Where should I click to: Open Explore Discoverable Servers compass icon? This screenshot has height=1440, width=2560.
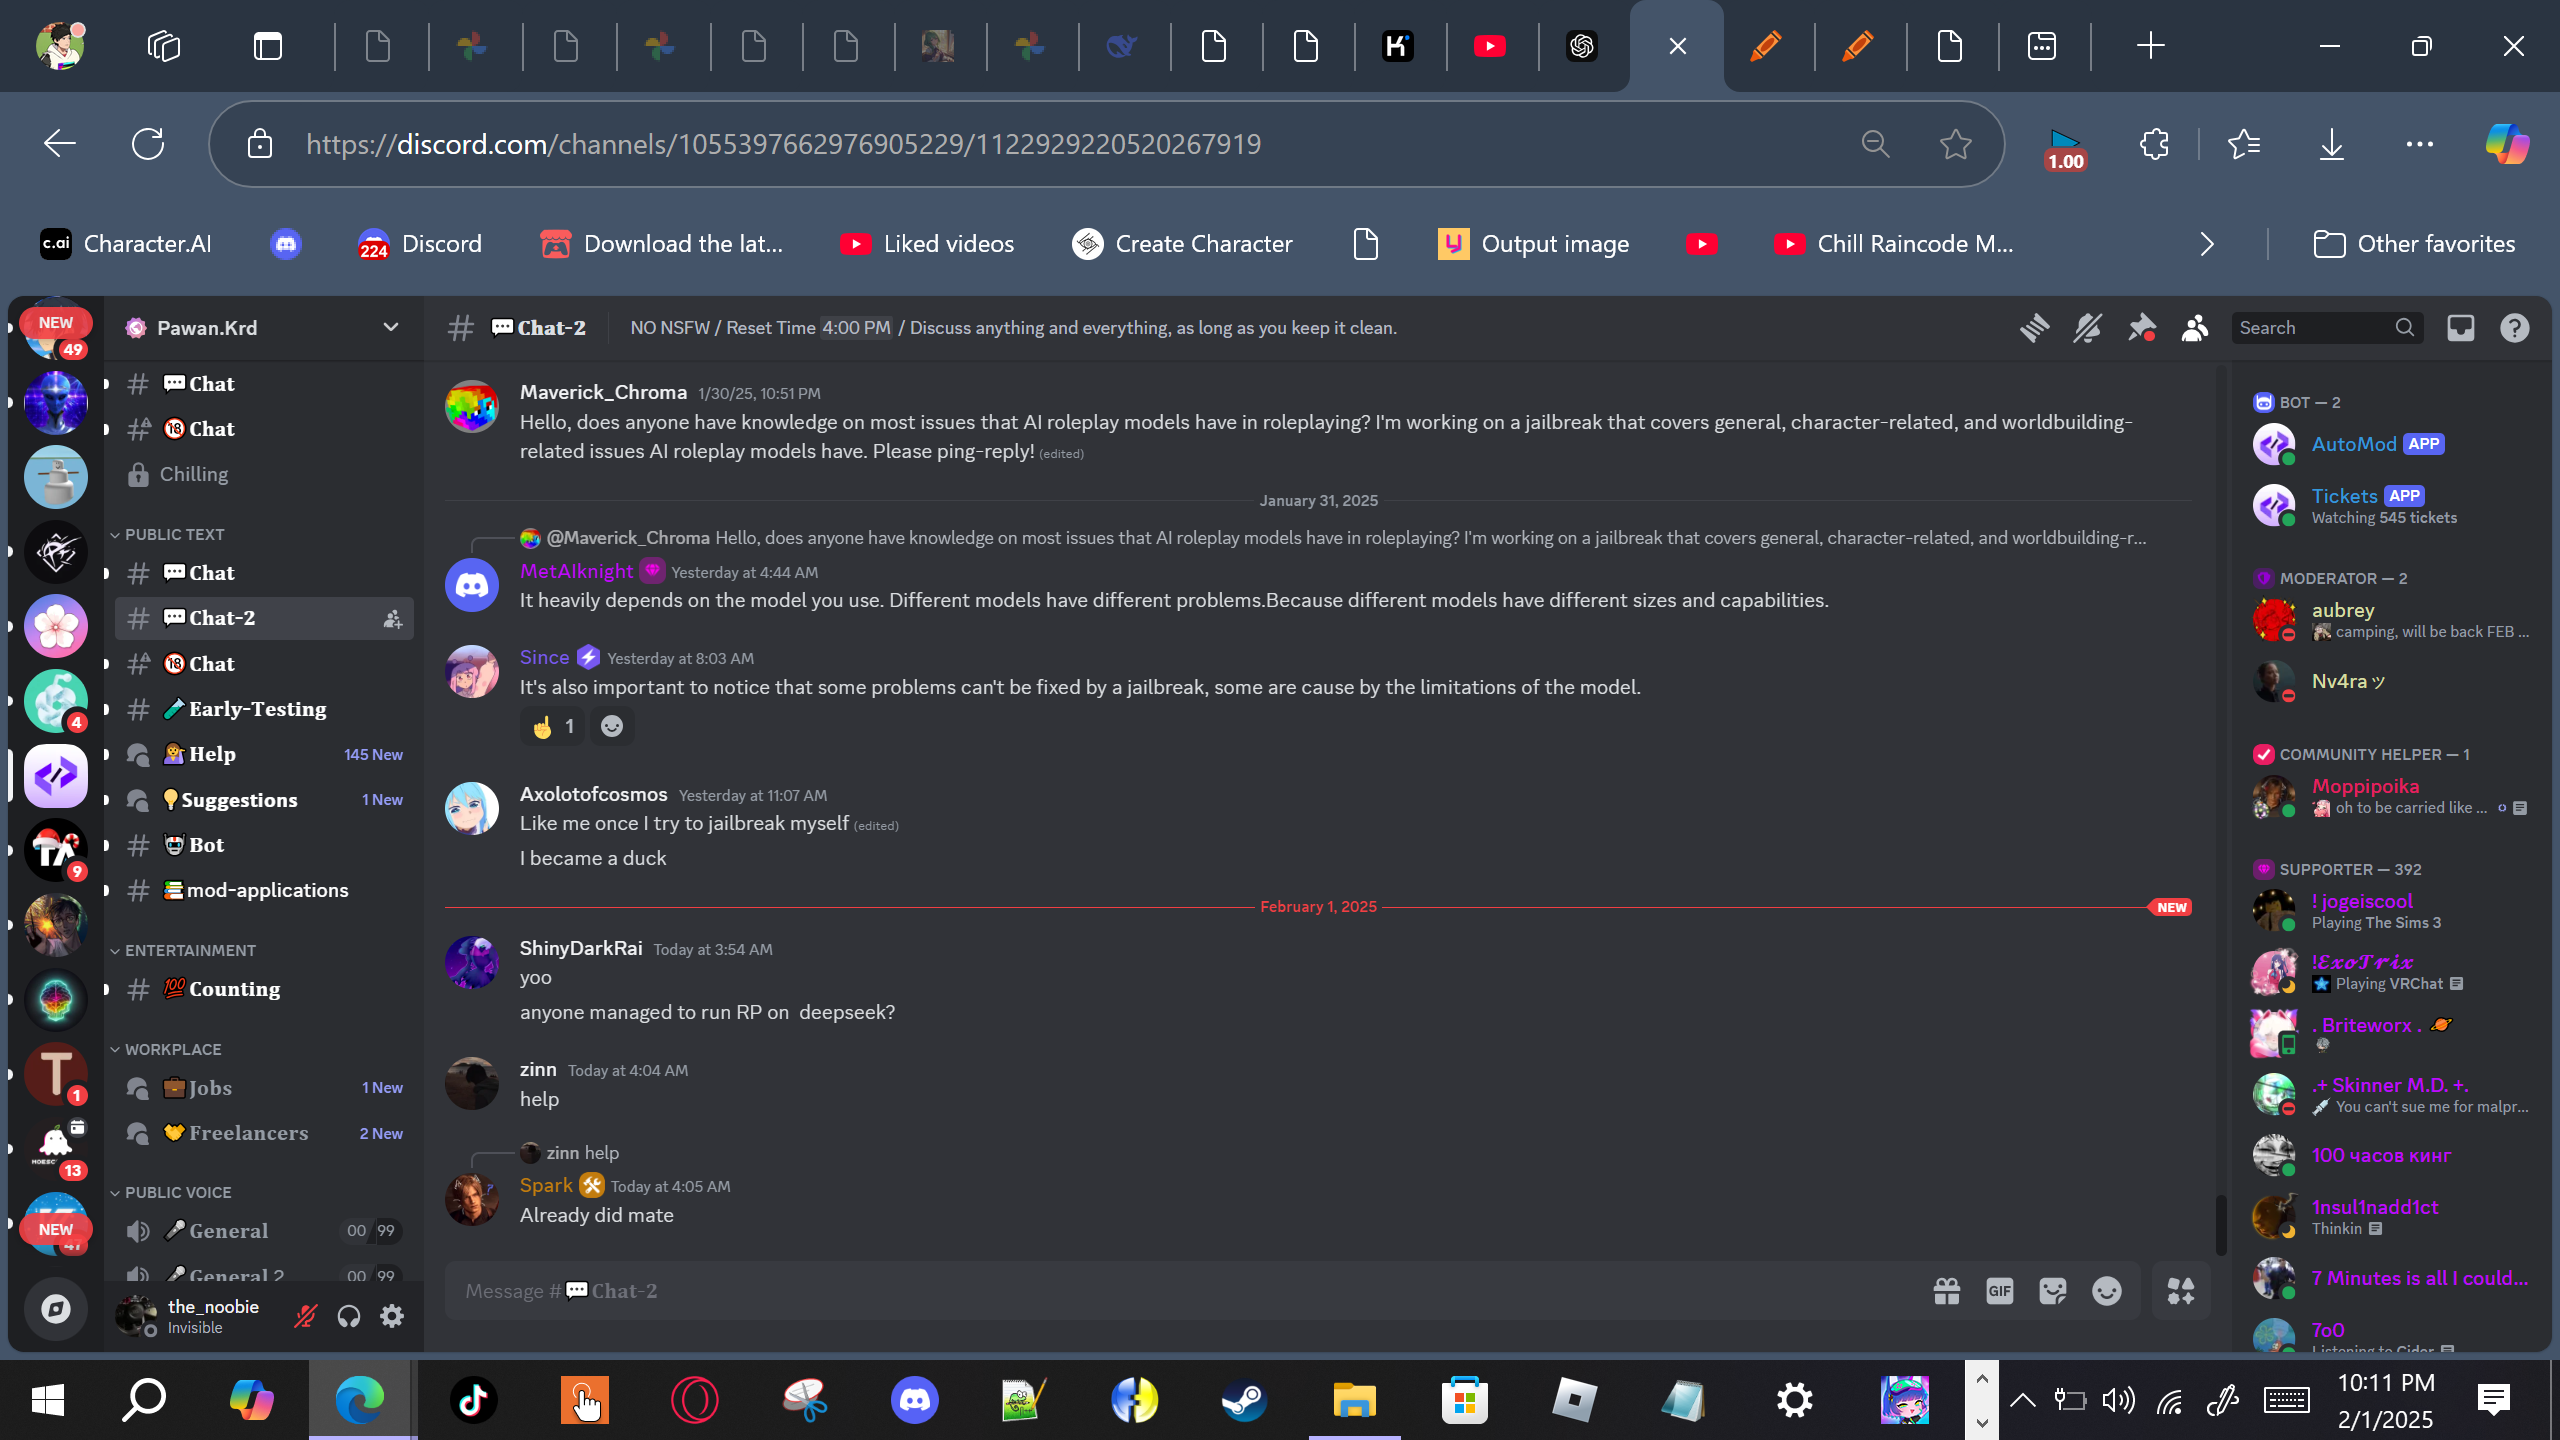click(56, 1309)
